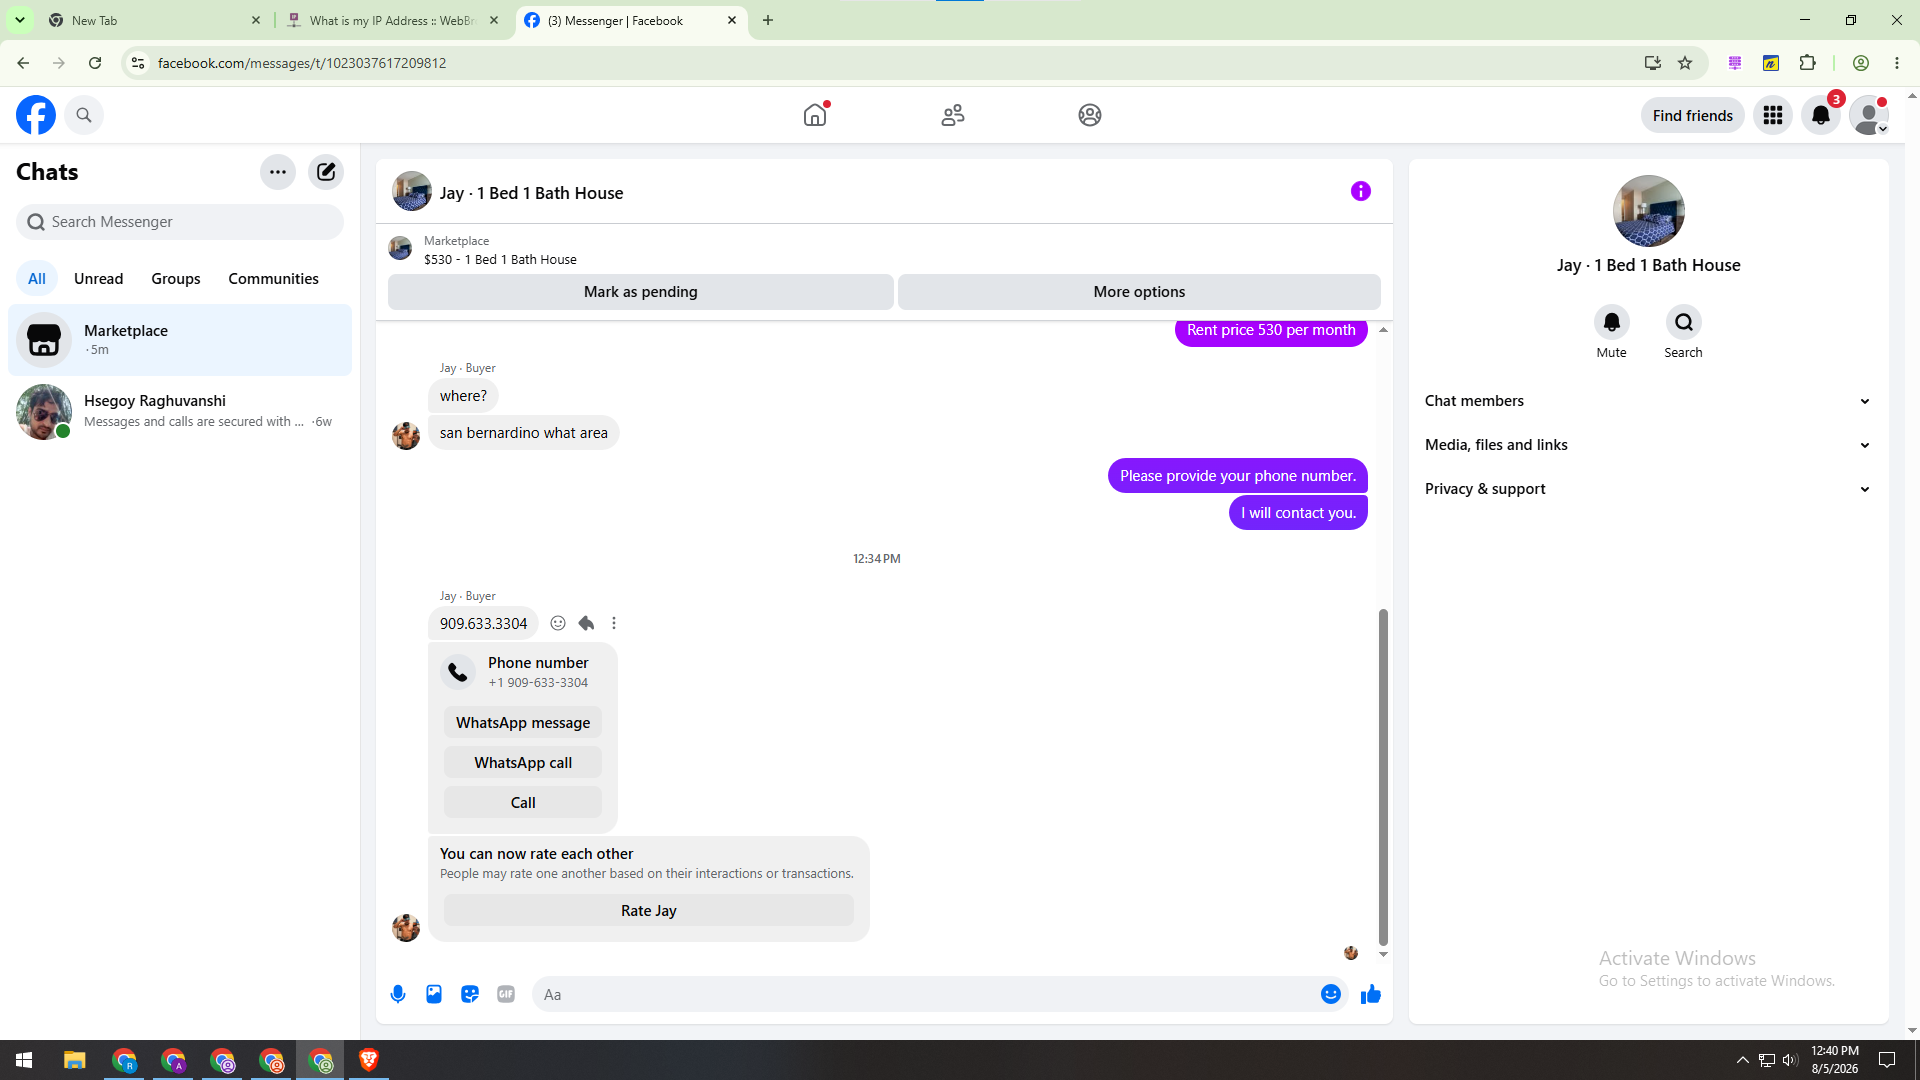Image resolution: width=1920 pixels, height=1080 pixels.
Task: Choose a GIF
Action: [506, 994]
